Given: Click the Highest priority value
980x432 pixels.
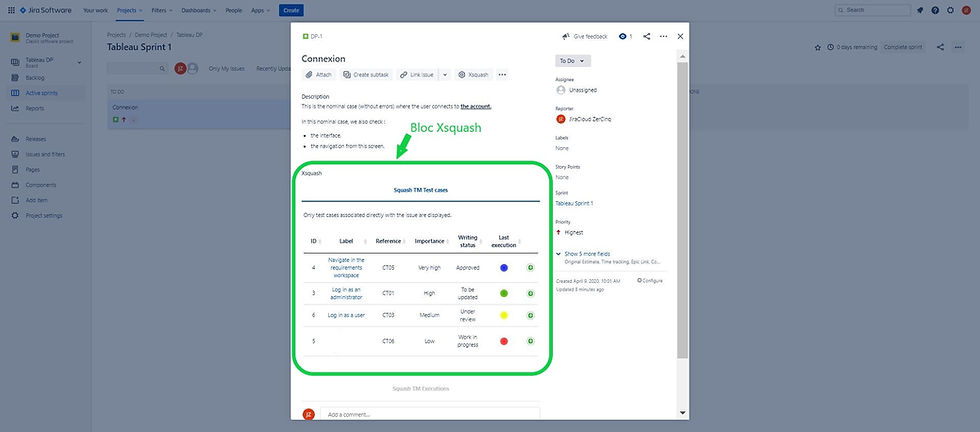Looking at the screenshot, I should click(569, 232).
